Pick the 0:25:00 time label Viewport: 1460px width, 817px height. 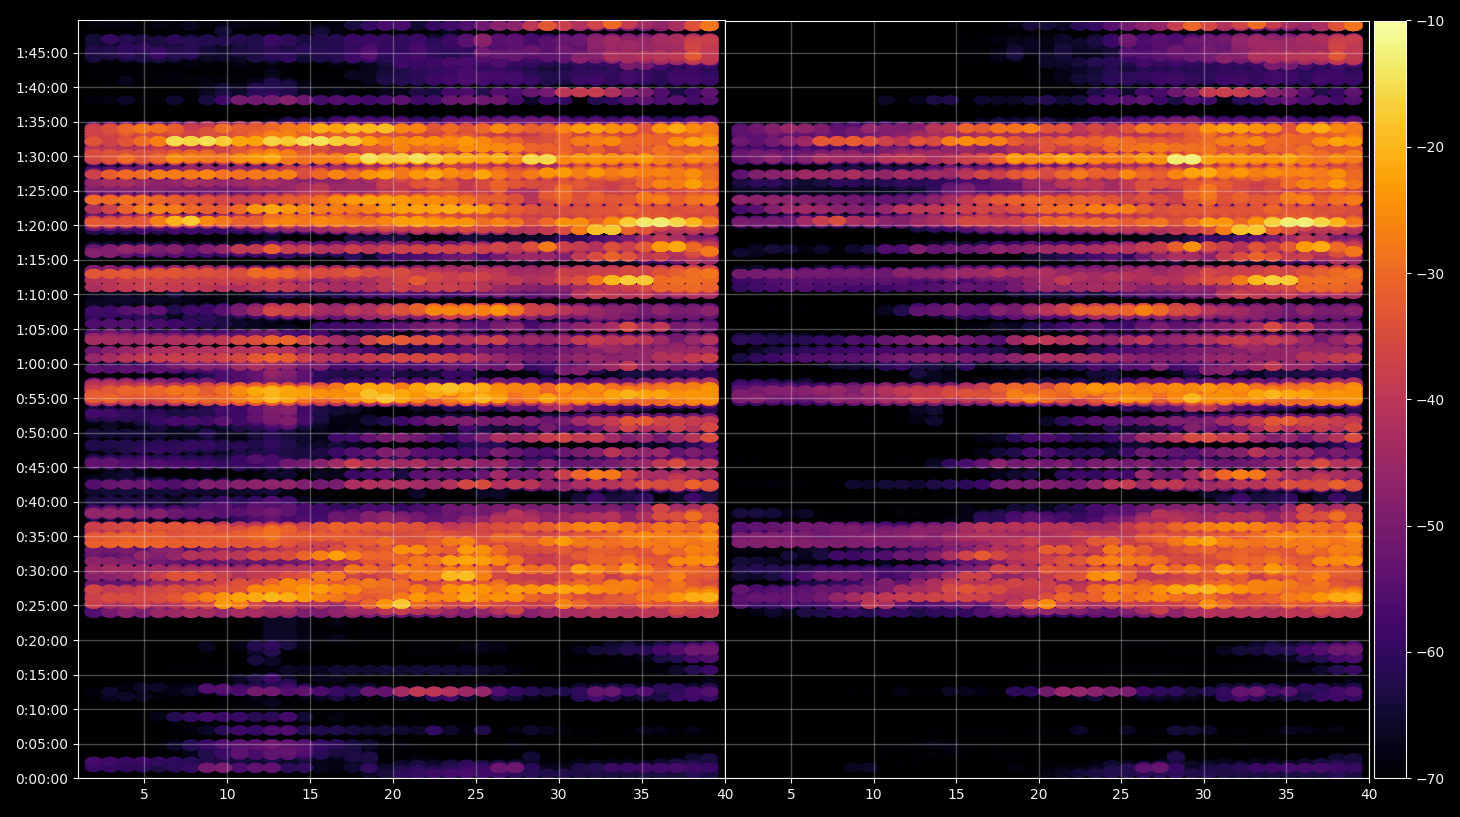42,606
